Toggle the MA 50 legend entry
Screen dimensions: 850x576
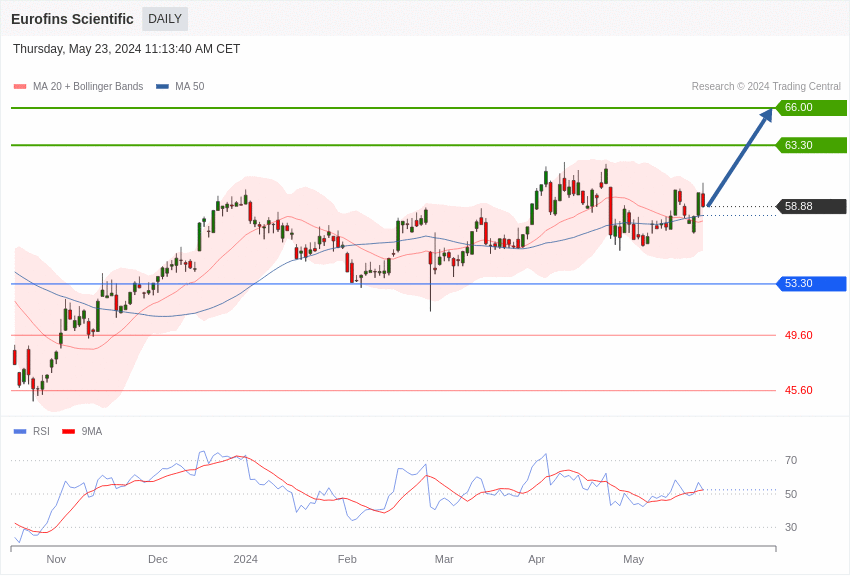pos(180,87)
